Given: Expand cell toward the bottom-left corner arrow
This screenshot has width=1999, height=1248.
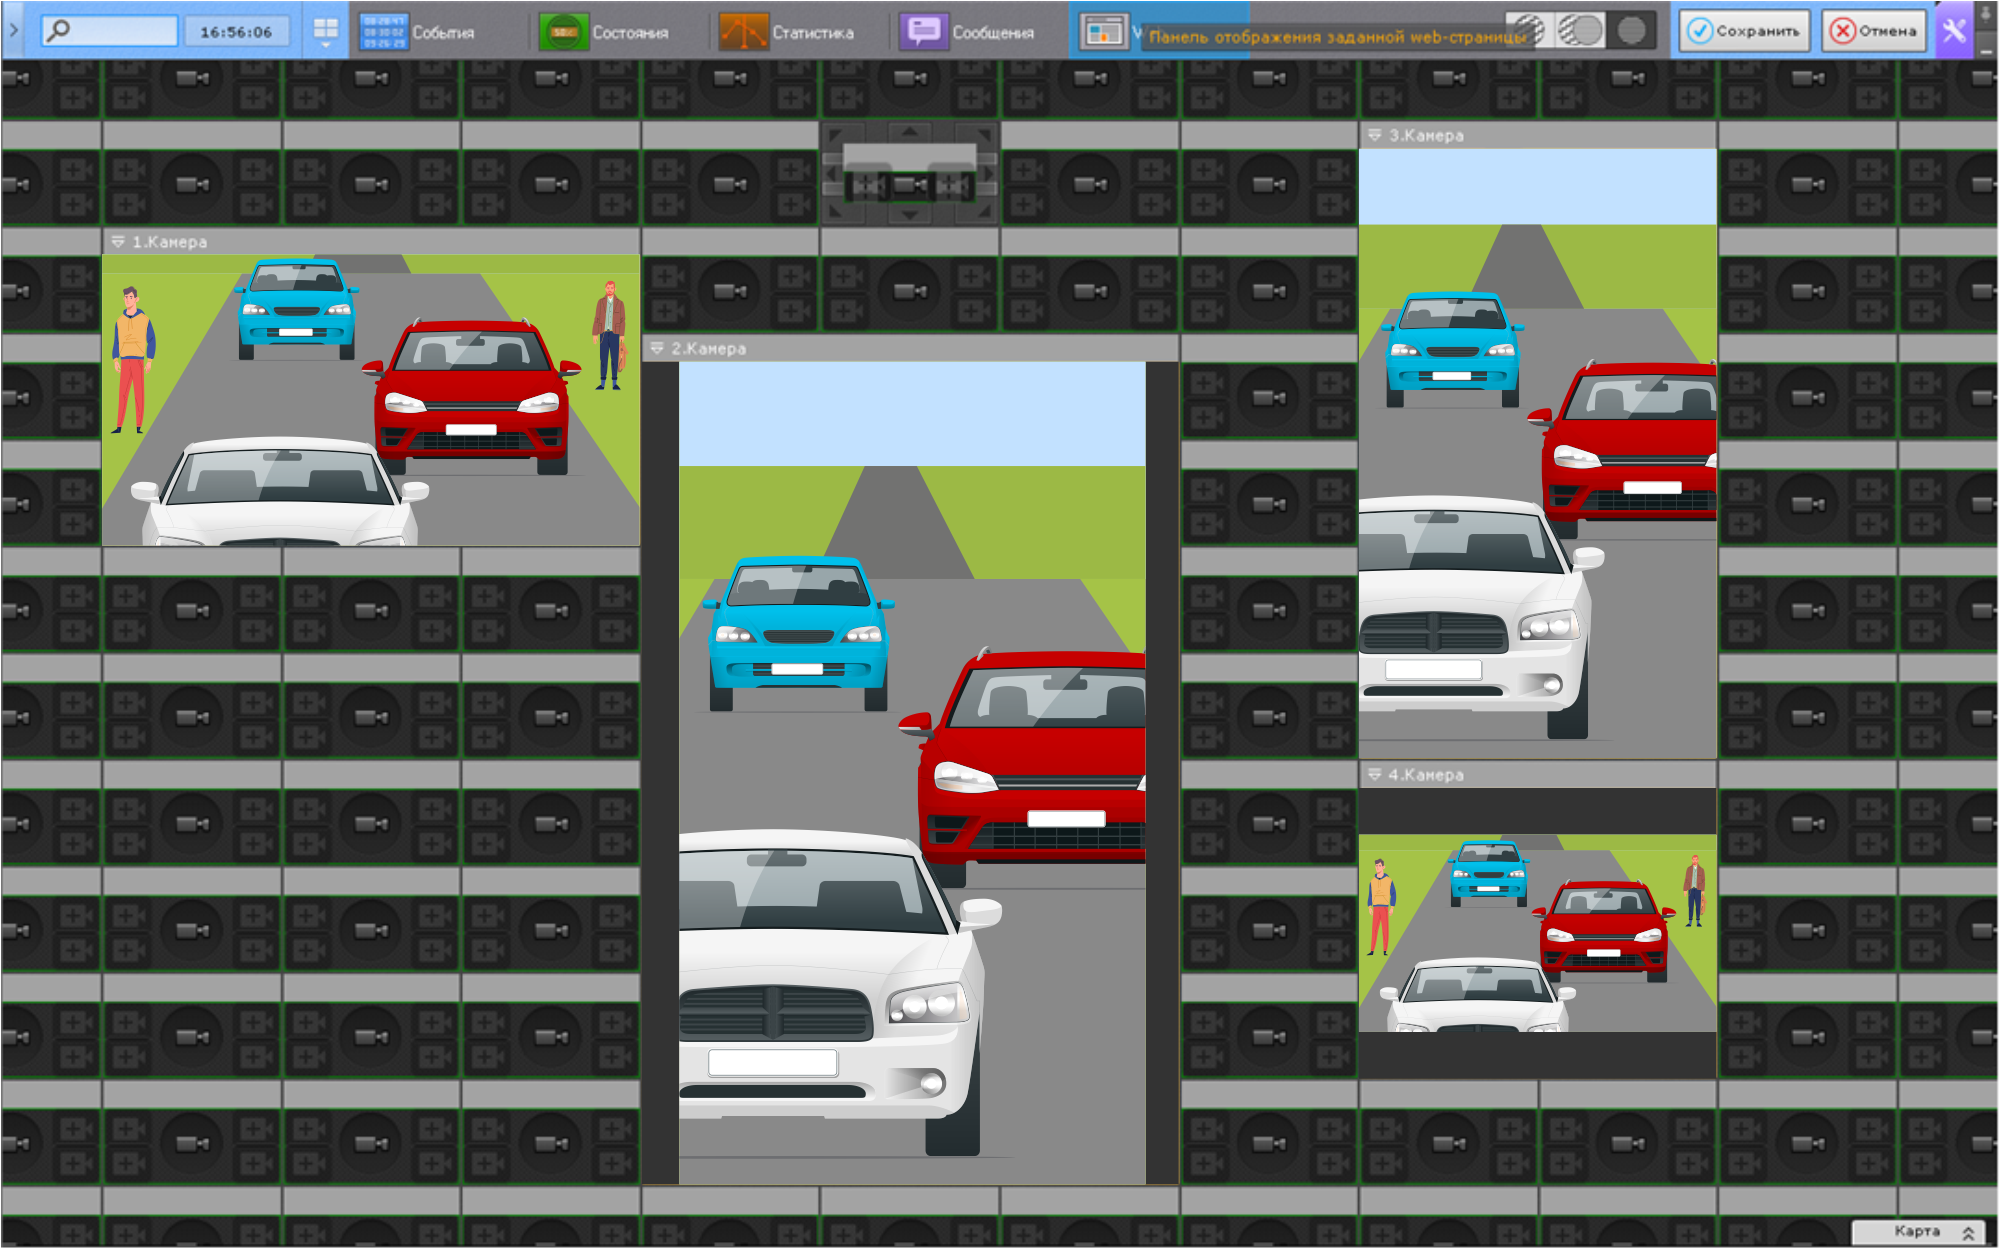Looking at the screenshot, I should click(835, 213).
